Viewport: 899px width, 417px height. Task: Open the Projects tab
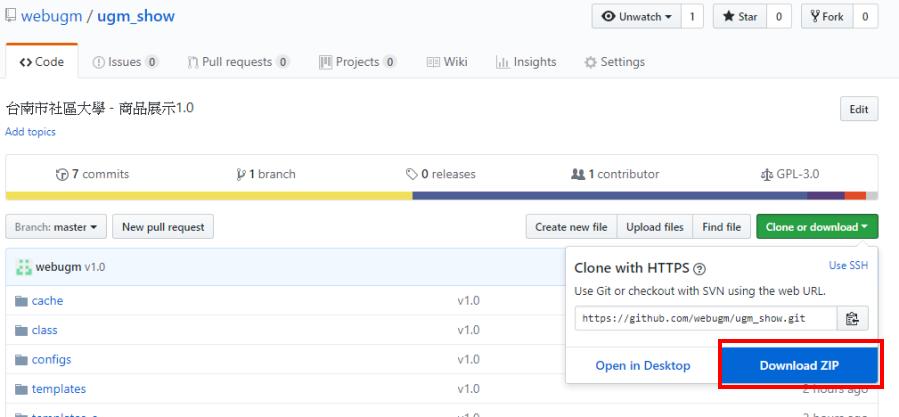click(357, 62)
